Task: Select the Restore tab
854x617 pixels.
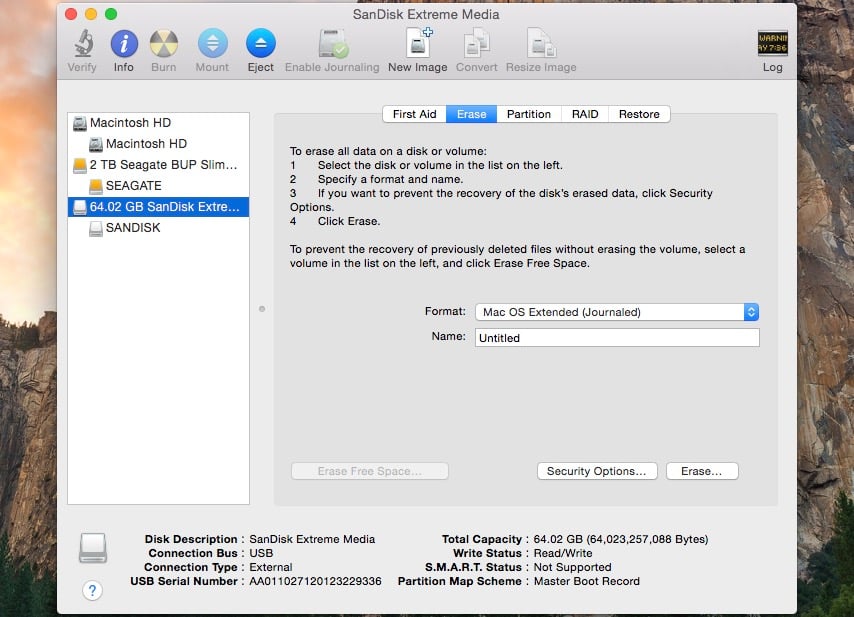Action: pyautogui.click(x=639, y=114)
